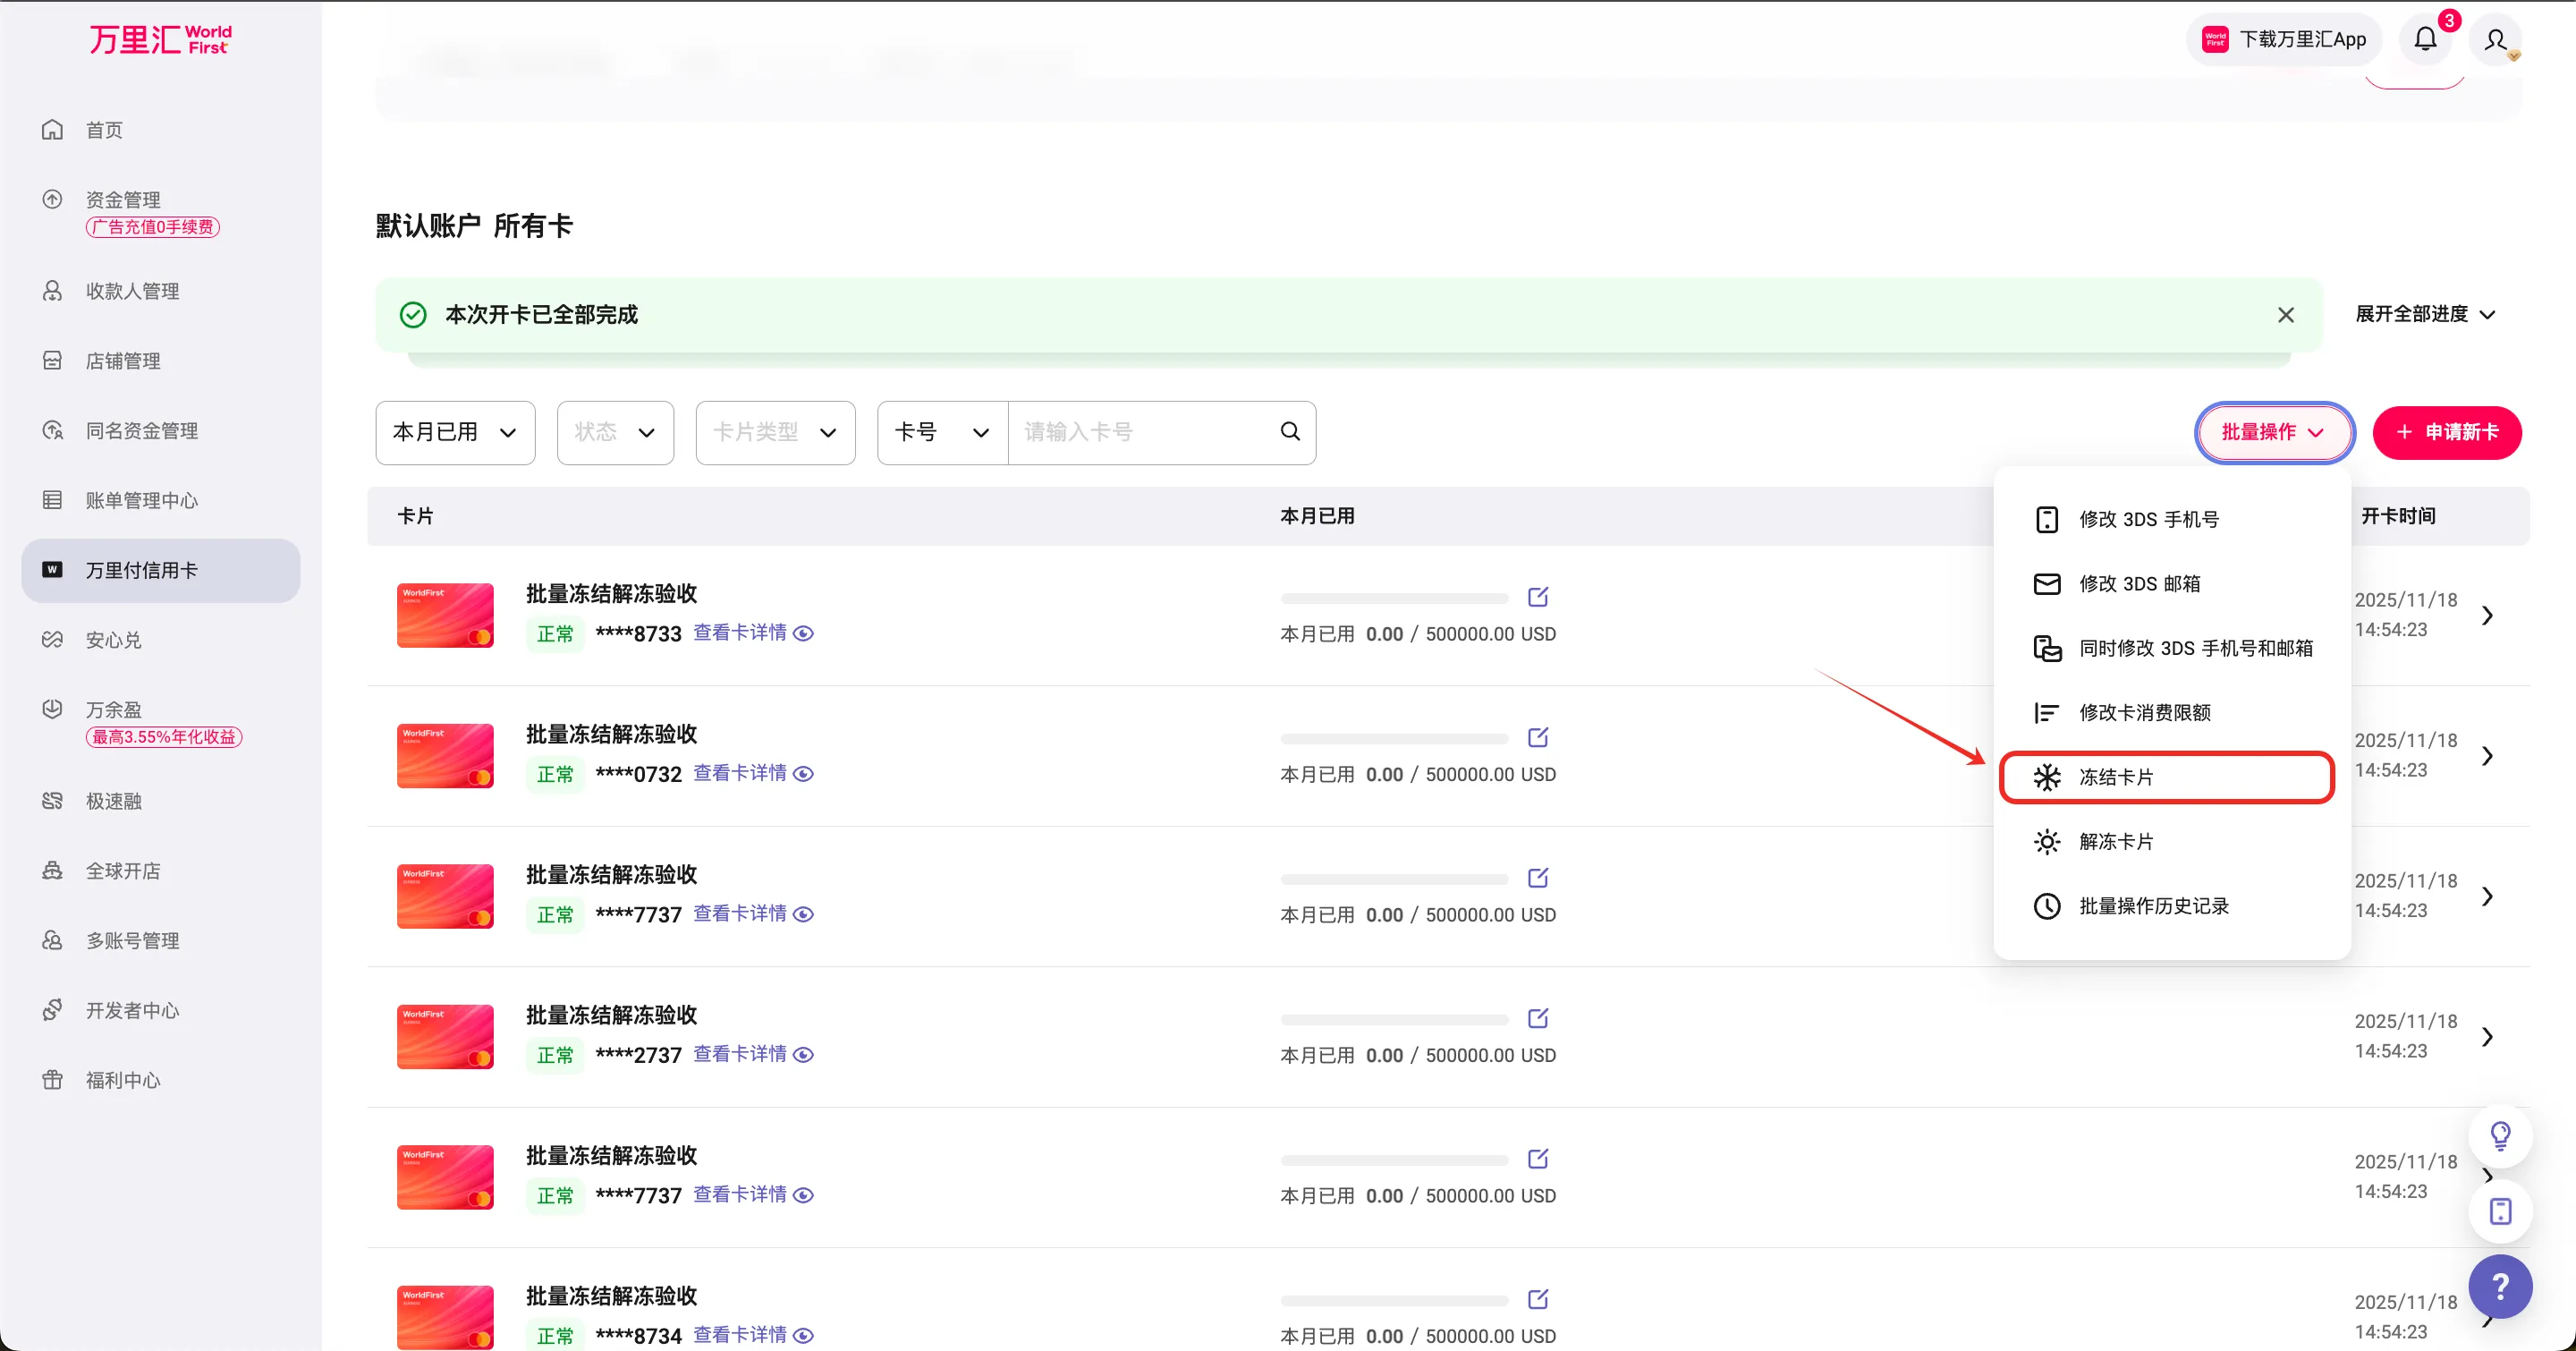Open the purple help question mark button
2576x1351 pixels.
[2499, 1286]
